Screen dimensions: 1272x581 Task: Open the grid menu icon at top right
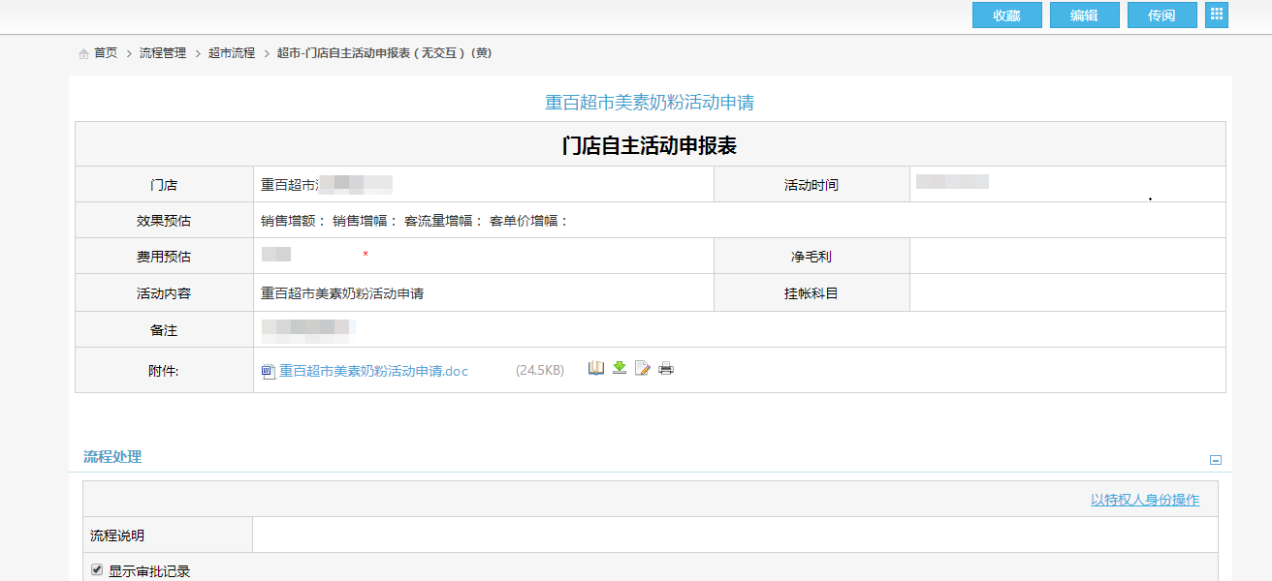[x=1216, y=15]
